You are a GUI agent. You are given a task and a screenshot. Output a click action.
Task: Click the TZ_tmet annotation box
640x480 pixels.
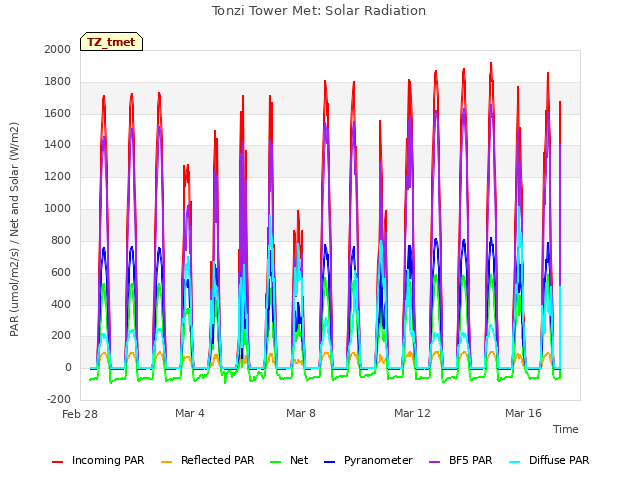click(x=111, y=42)
